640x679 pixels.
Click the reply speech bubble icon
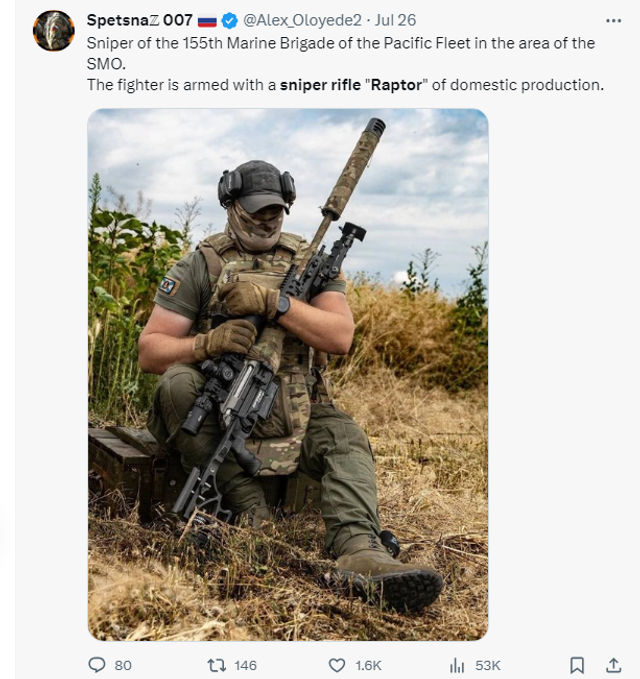click(97, 665)
